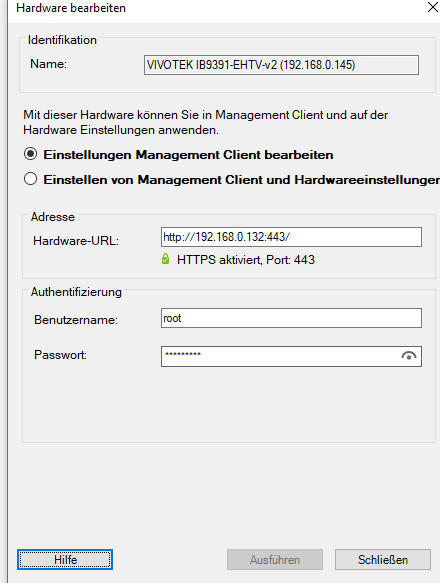Click into the Hardware-URL text box
Screen dimensions: 440x583
click(291, 237)
